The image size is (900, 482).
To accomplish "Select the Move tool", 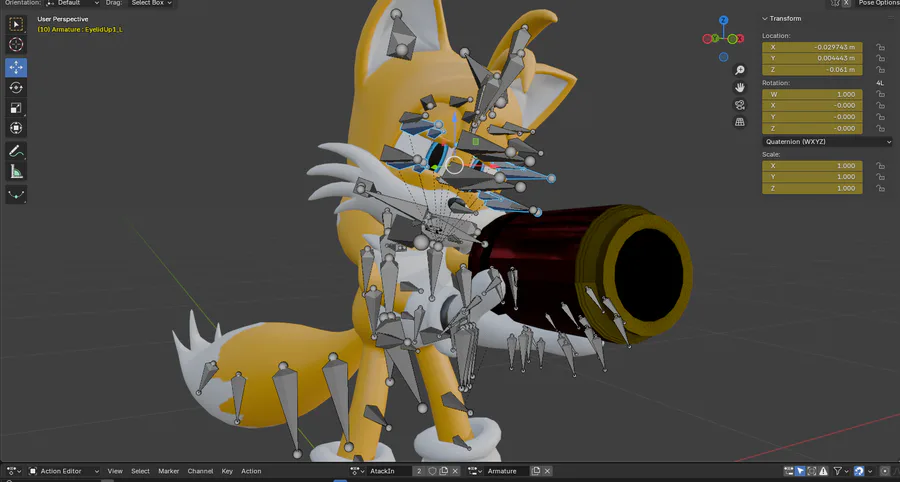I will pyautogui.click(x=16, y=67).
